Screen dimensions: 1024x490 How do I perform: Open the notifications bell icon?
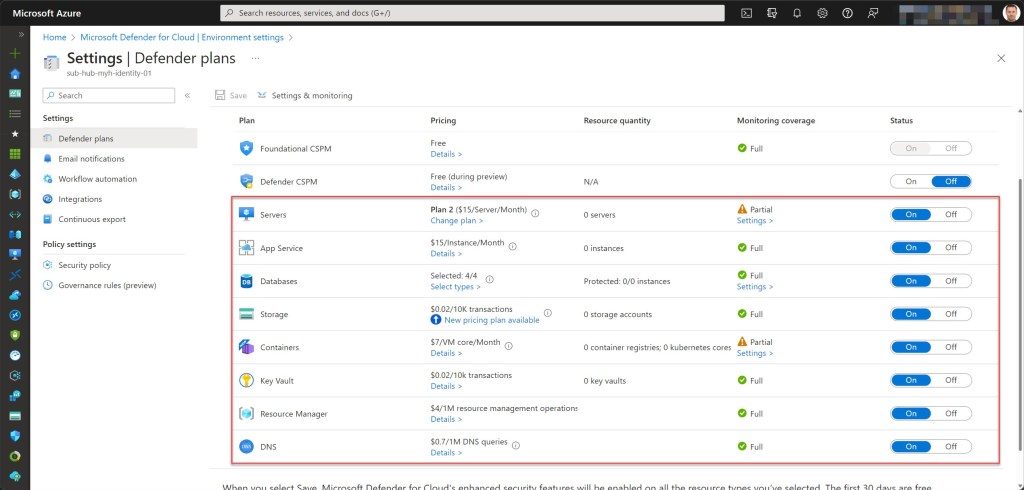(x=797, y=13)
